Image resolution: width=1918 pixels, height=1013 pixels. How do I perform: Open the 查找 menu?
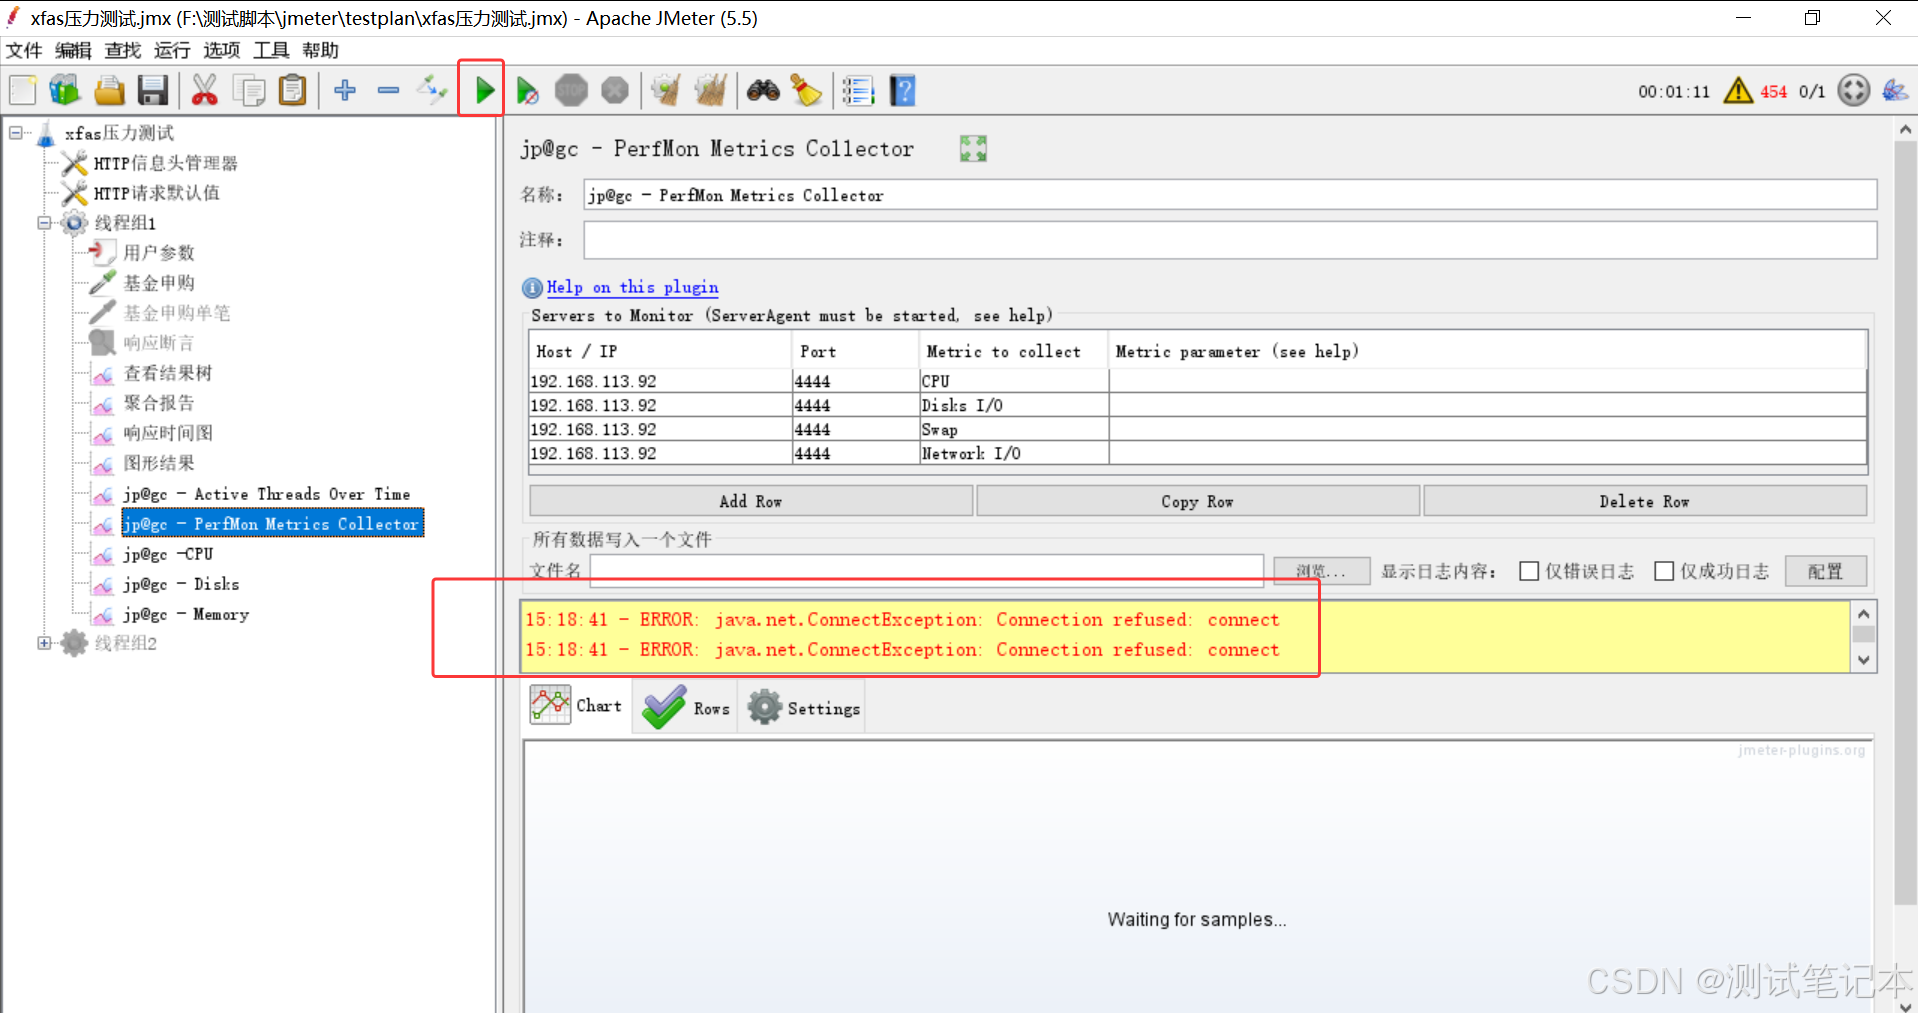(123, 50)
